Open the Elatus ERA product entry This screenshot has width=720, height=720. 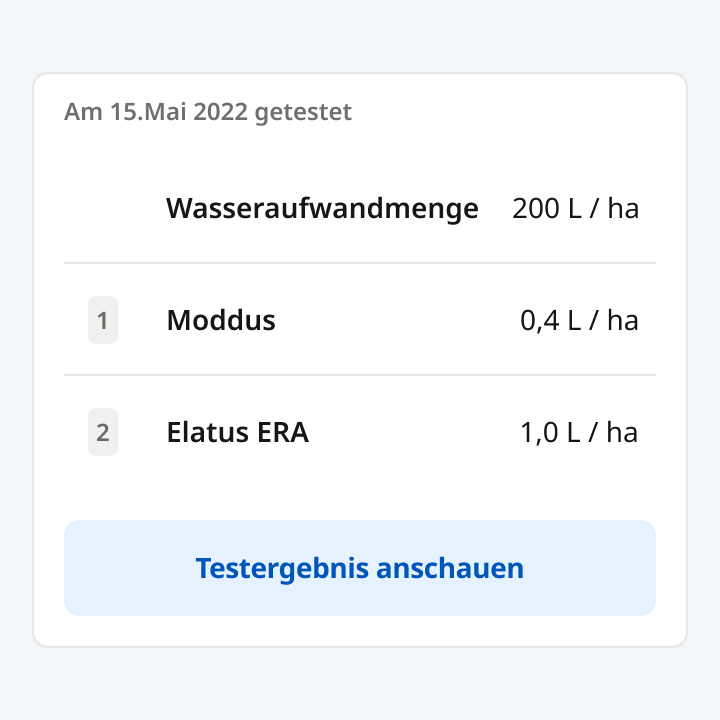point(238,433)
